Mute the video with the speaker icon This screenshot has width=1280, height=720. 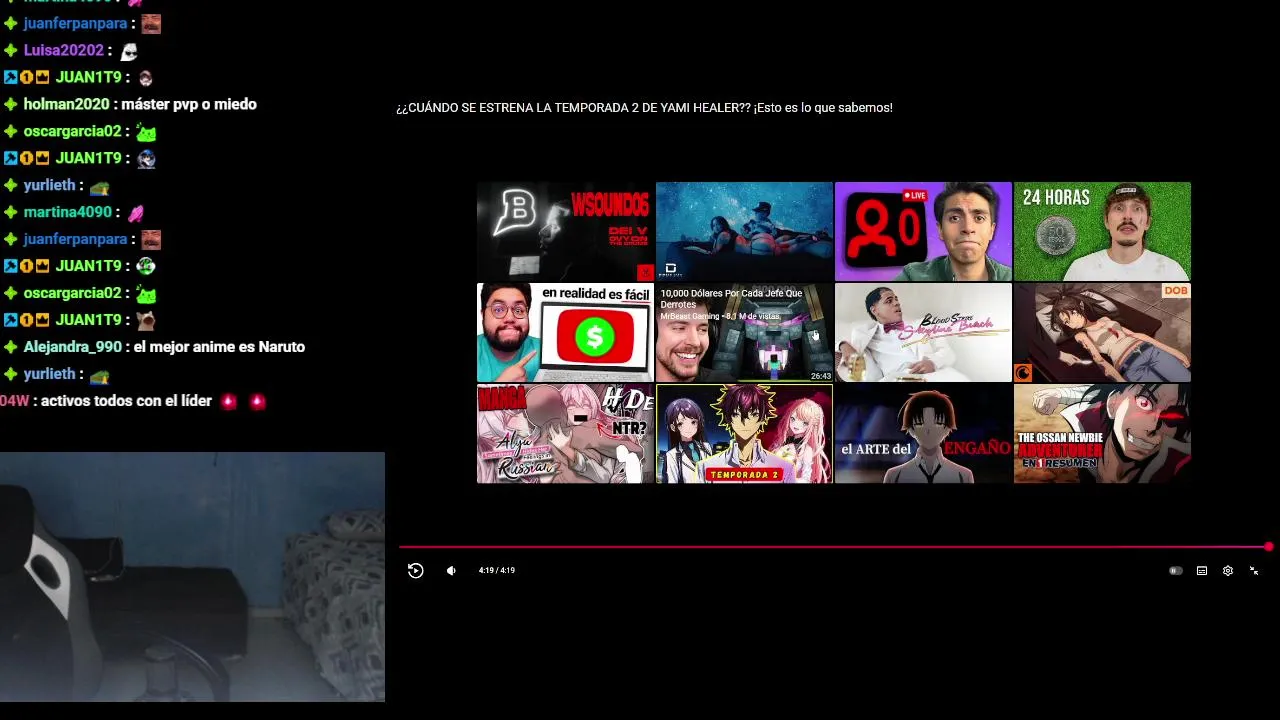[451, 571]
